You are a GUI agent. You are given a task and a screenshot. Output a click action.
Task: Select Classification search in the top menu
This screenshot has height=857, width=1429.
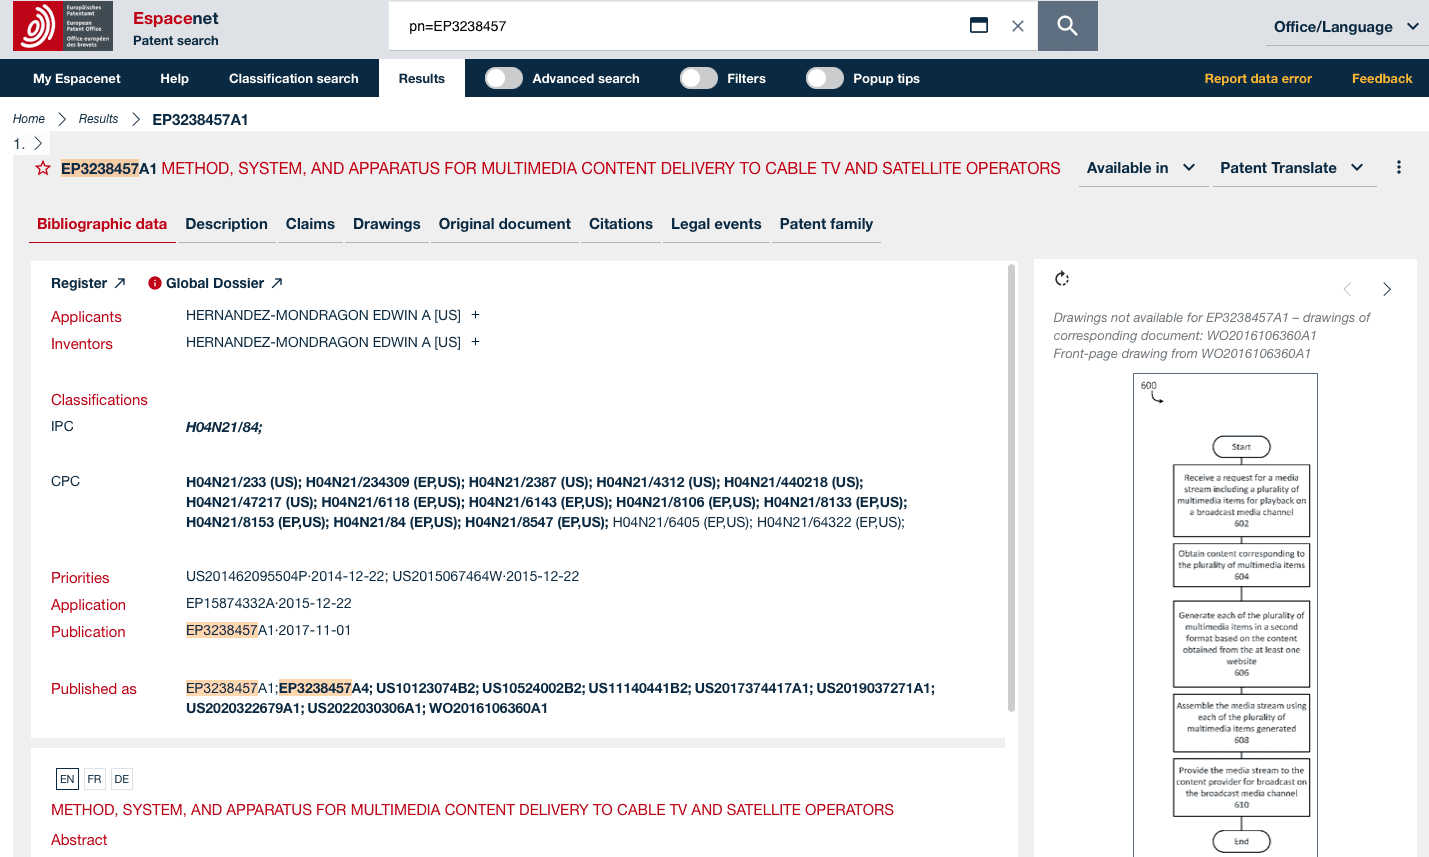tap(294, 78)
